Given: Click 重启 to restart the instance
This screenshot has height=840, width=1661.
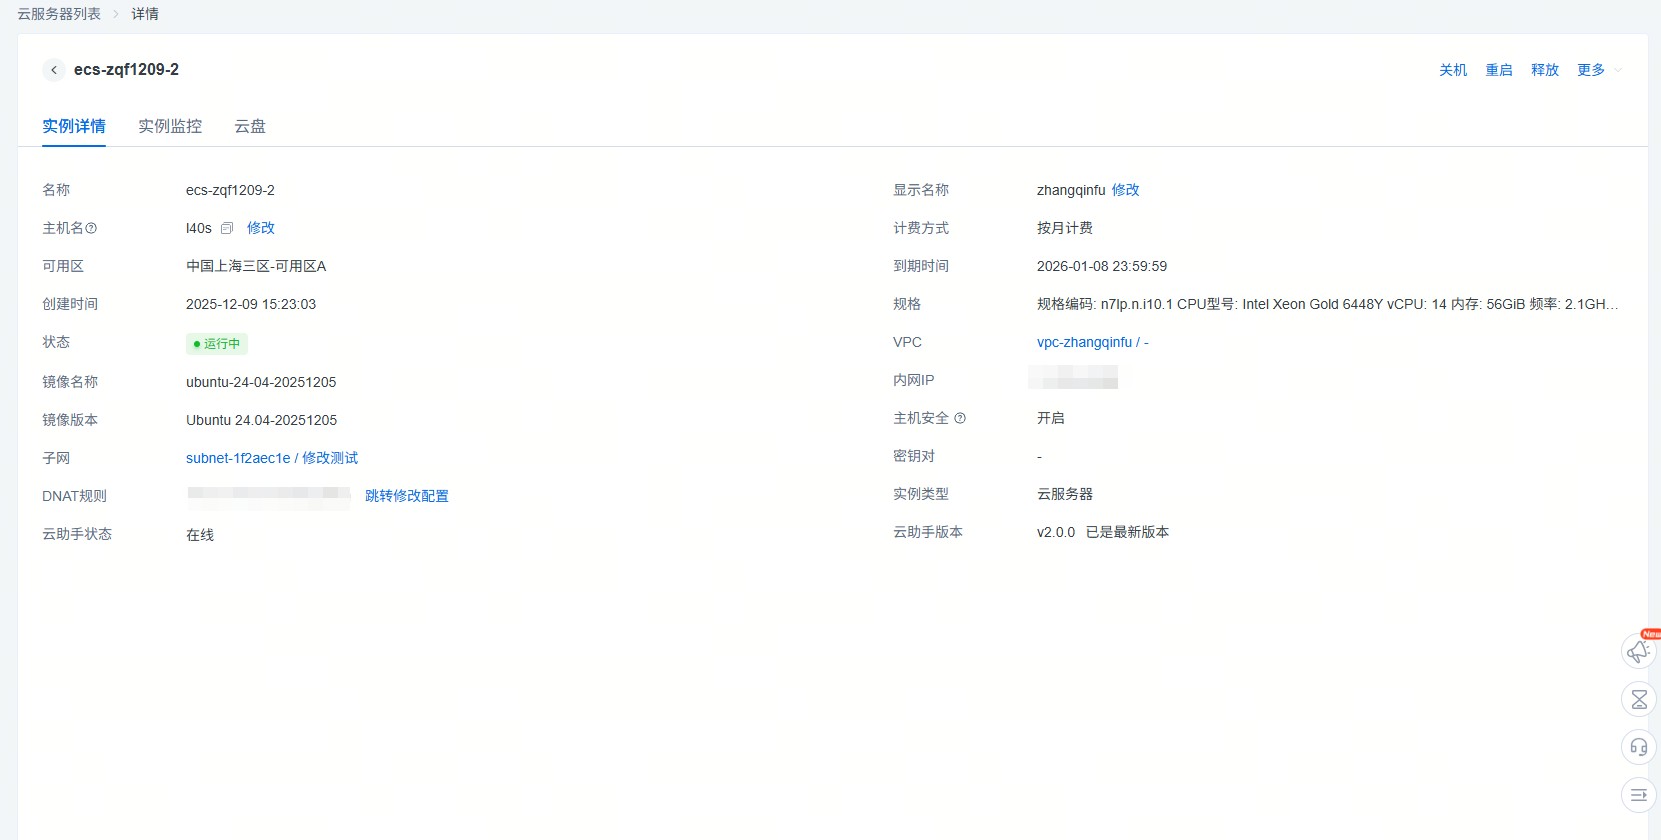Looking at the screenshot, I should pyautogui.click(x=1499, y=70).
